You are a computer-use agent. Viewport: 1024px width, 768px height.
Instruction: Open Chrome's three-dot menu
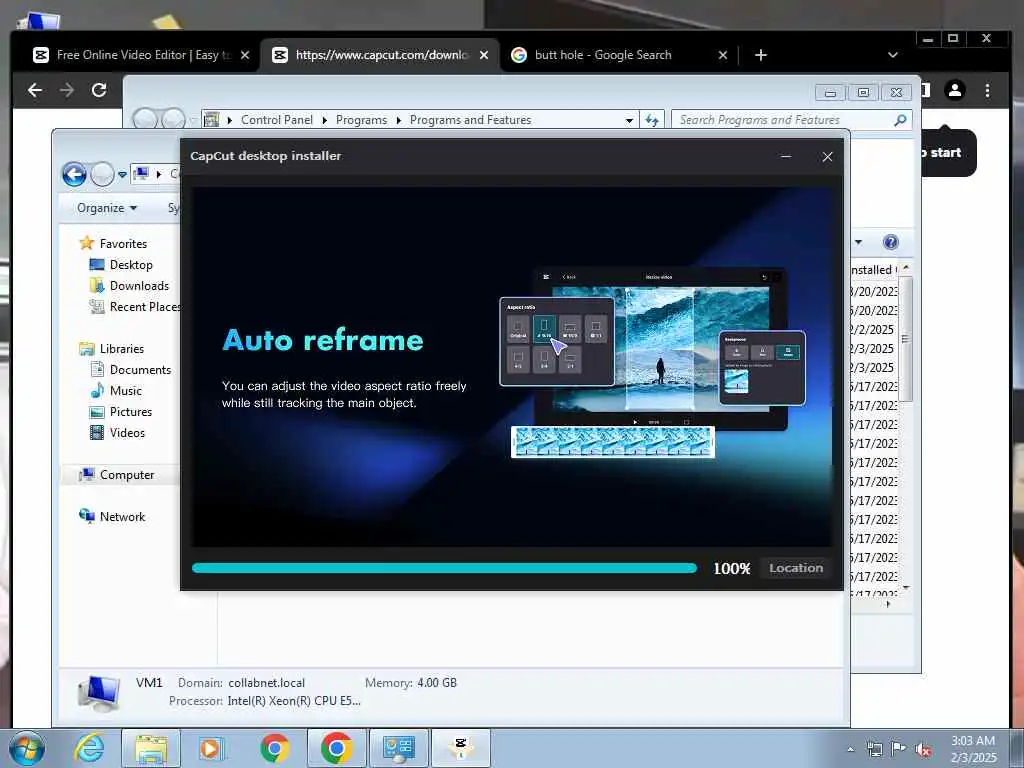tap(987, 90)
